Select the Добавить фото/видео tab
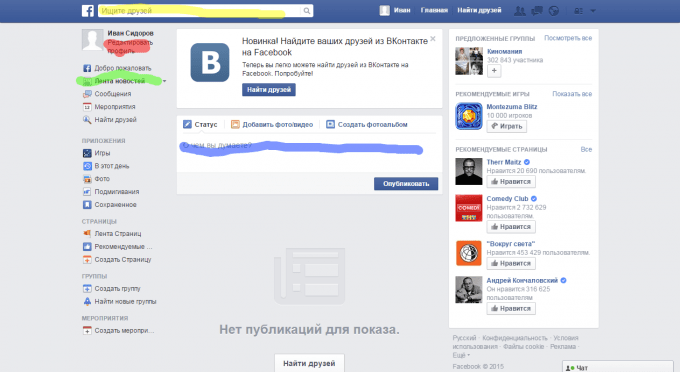This screenshot has height=372, width=680. pos(272,124)
